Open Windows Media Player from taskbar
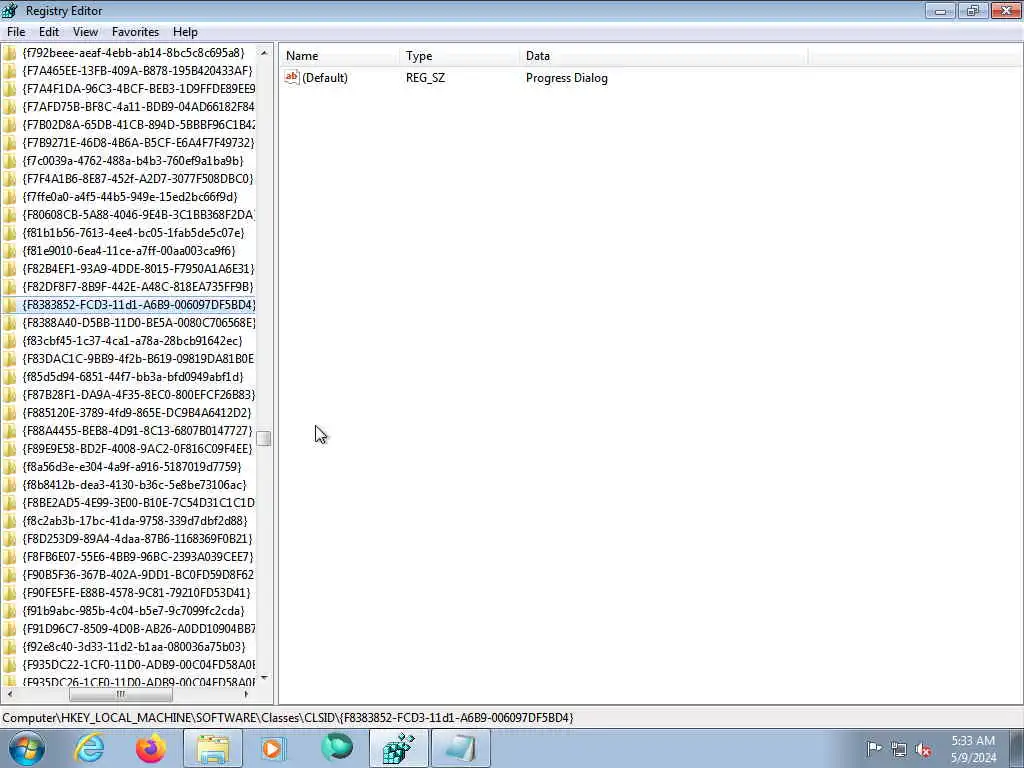The width and height of the screenshot is (1024, 768). click(273, 748)
